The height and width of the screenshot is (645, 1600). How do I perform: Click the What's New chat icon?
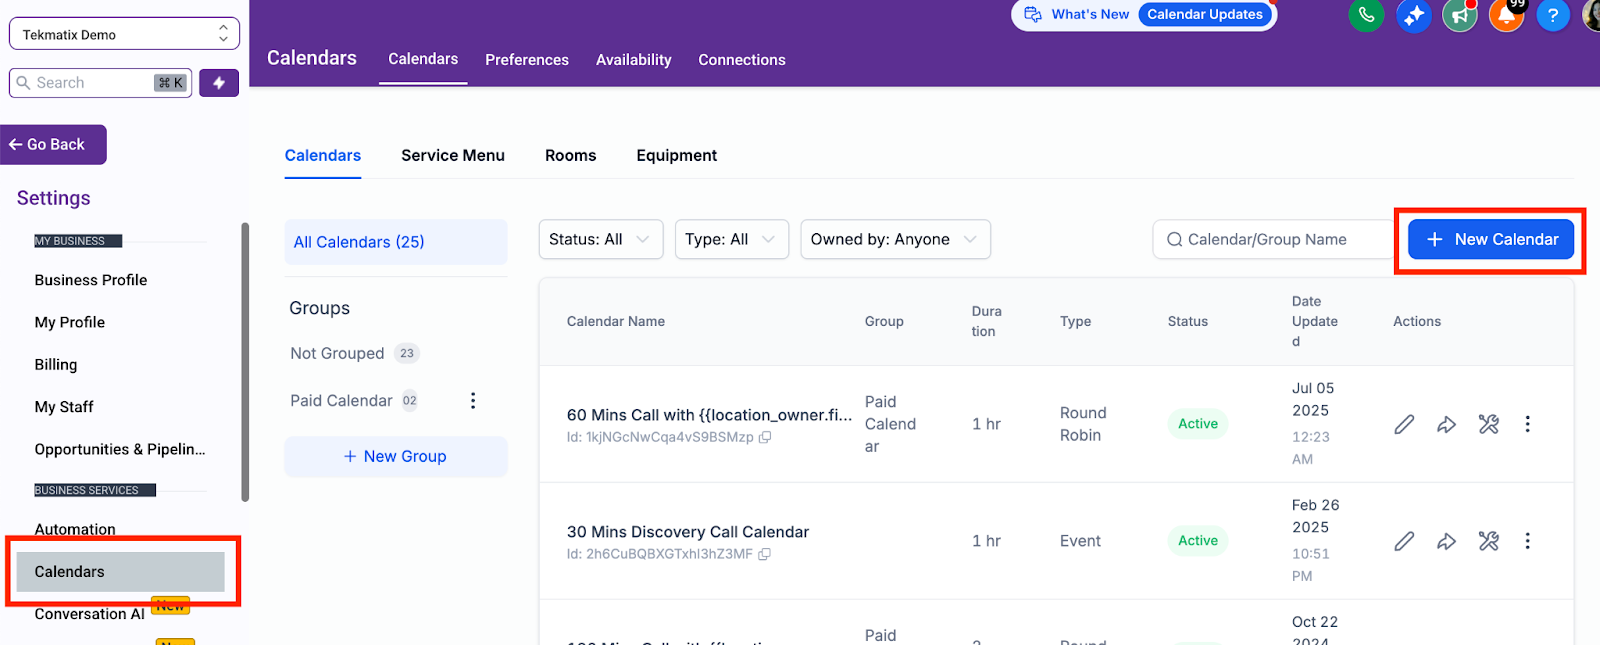pos(1033,14)
